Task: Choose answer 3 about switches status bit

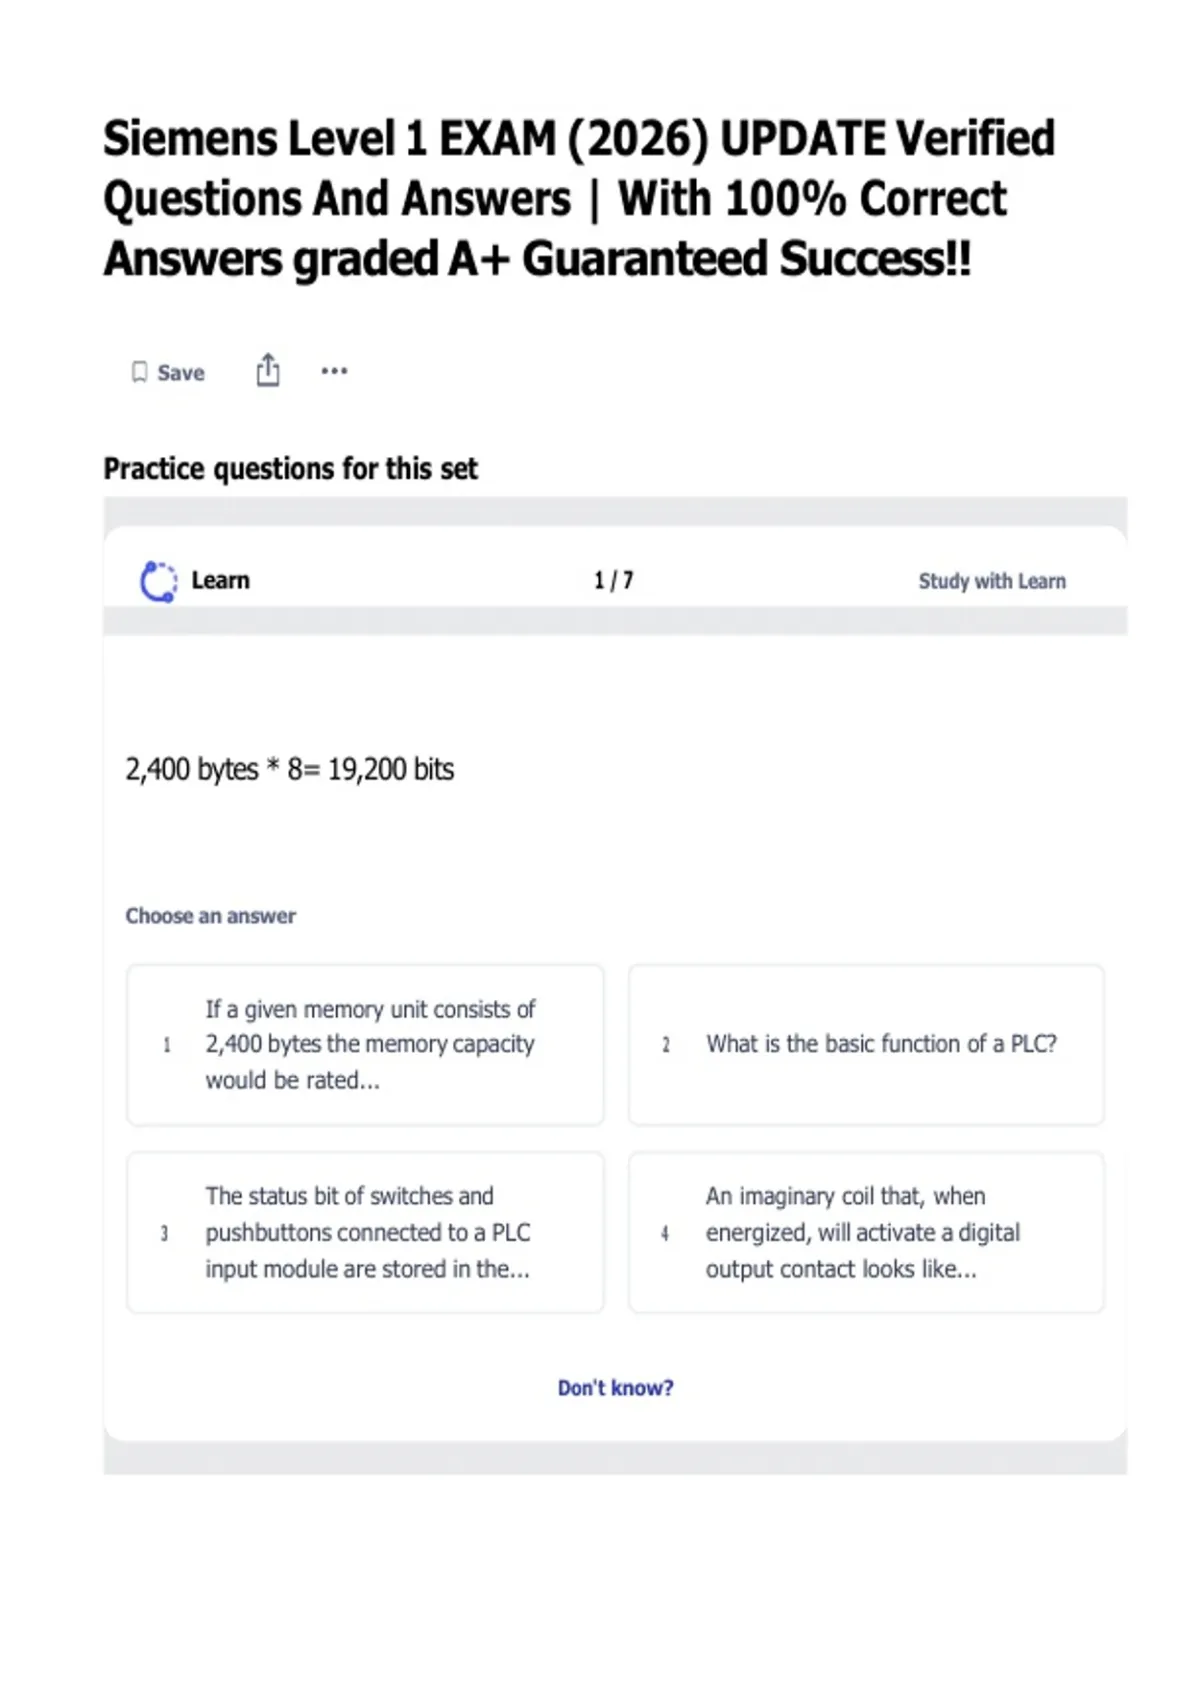Action: pos(365,1232)
